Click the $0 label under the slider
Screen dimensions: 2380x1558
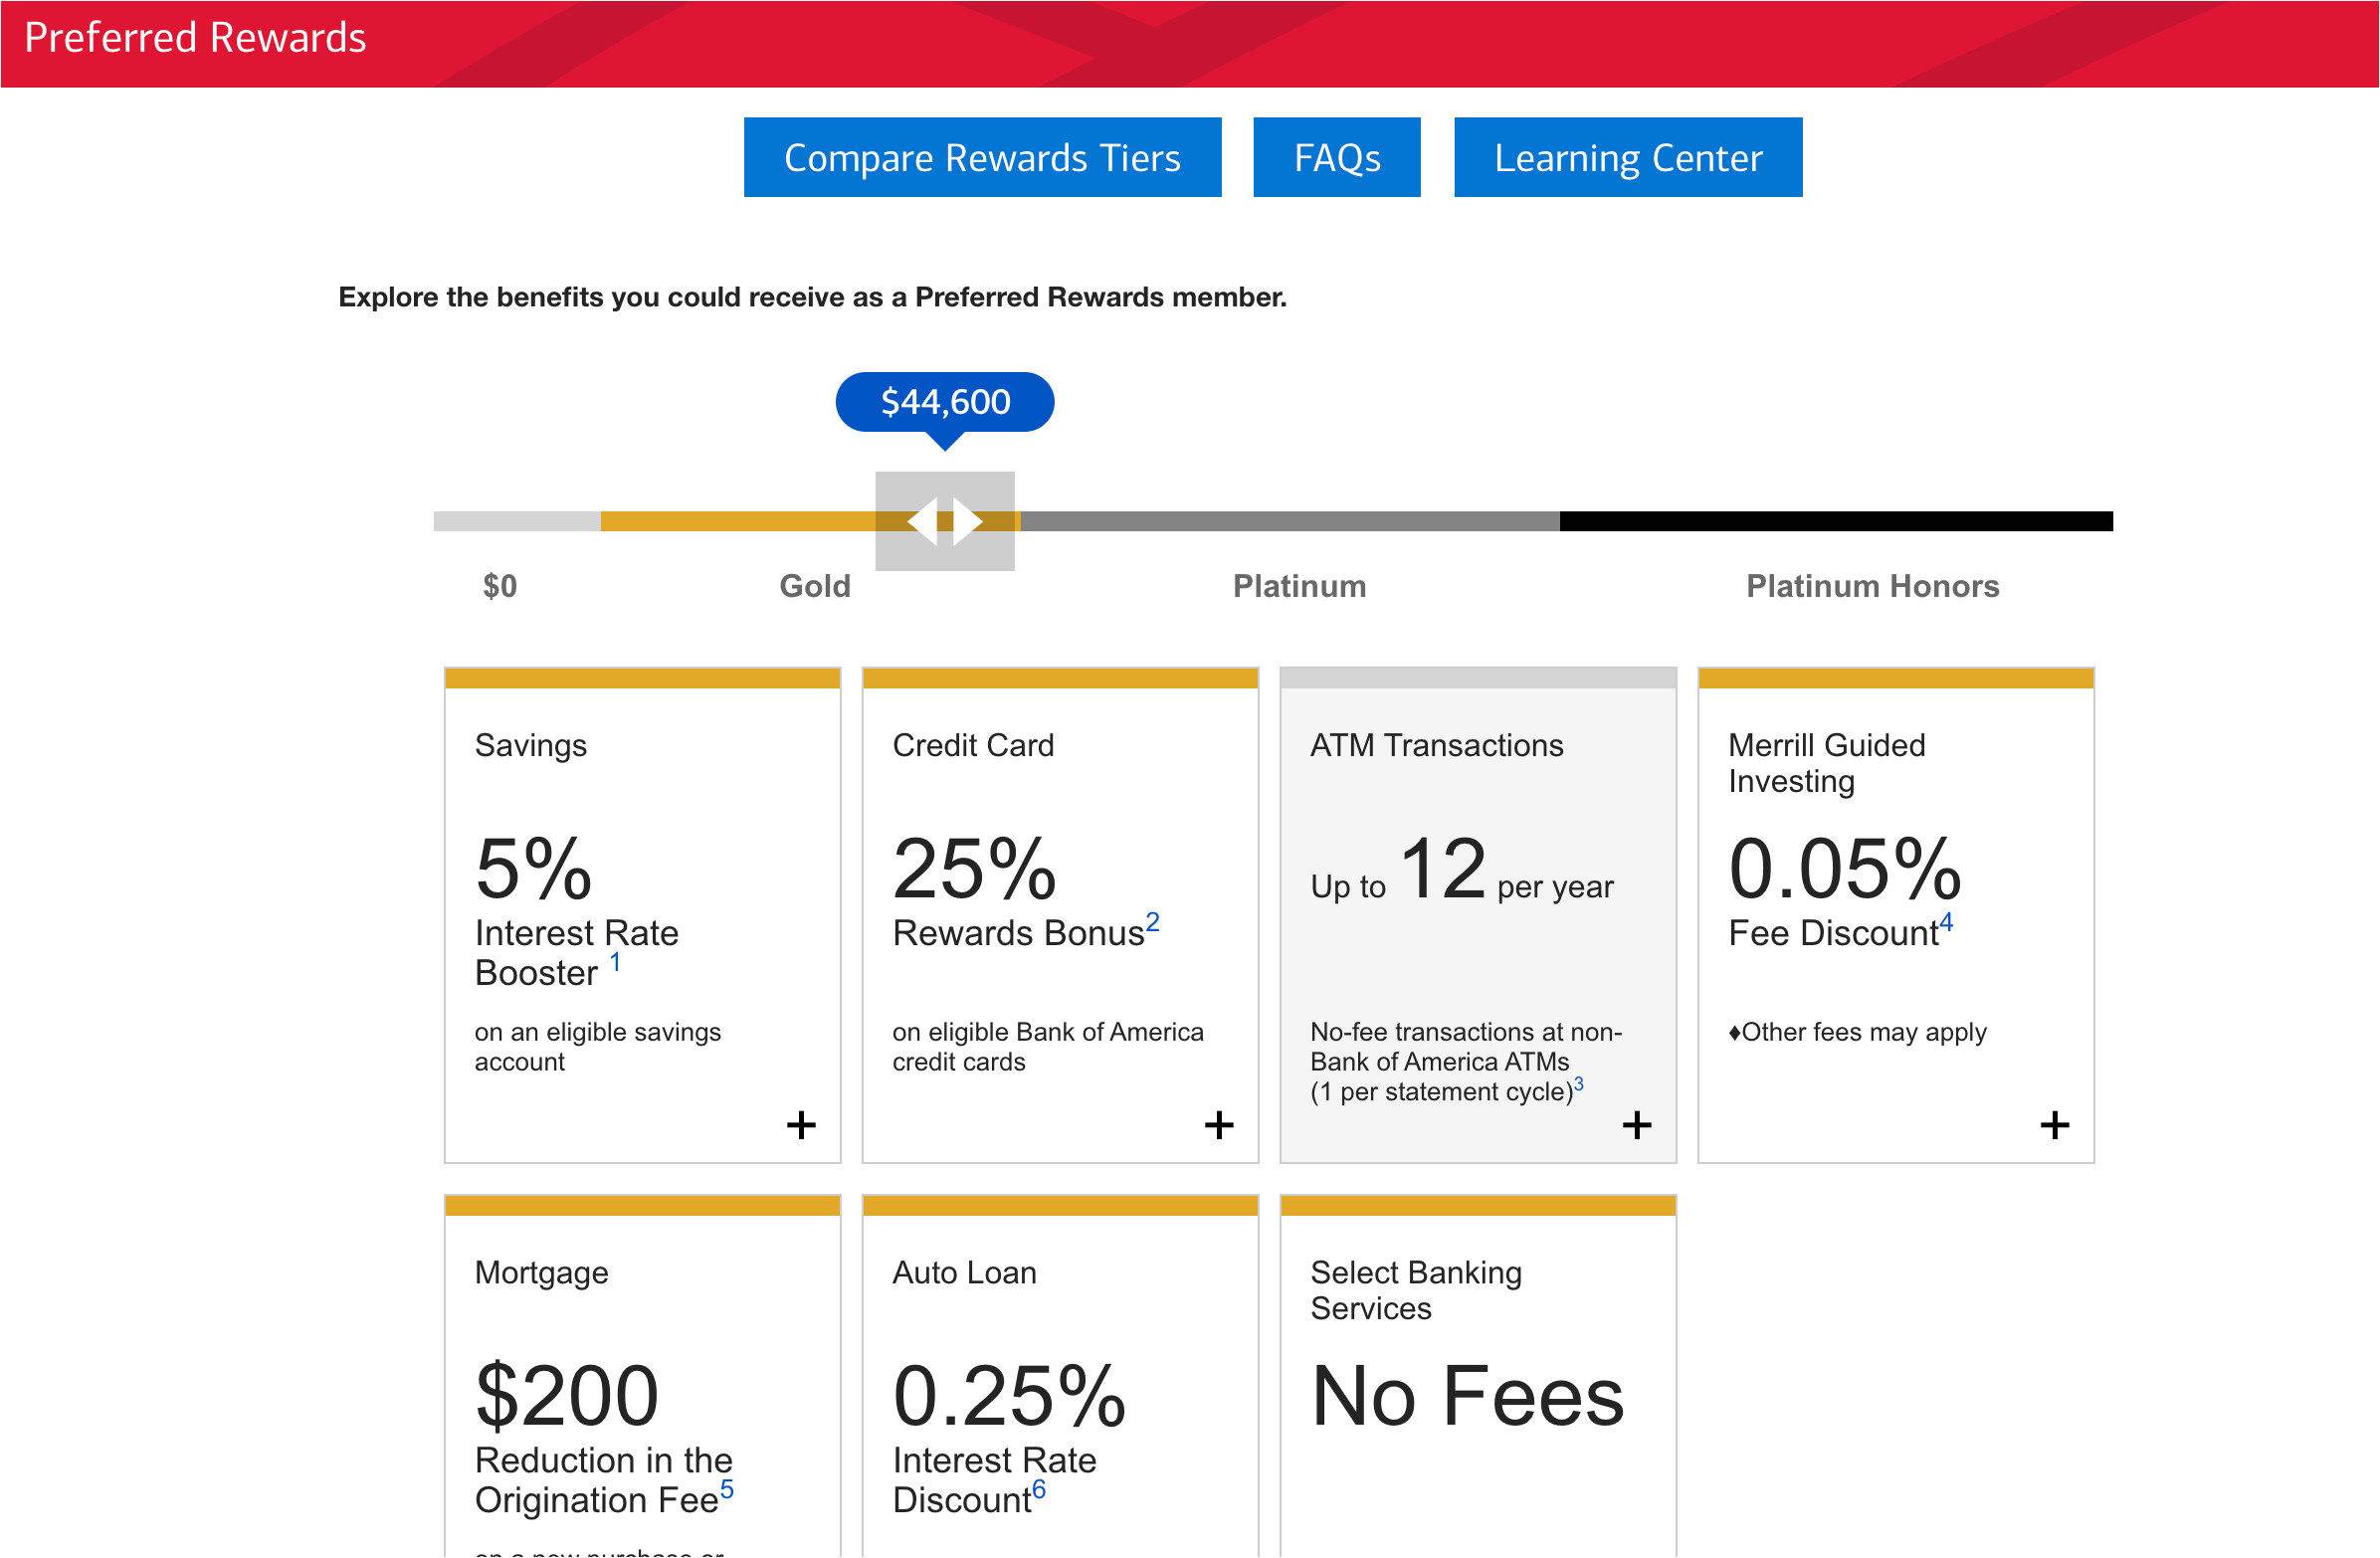click(x=500, y=586)
